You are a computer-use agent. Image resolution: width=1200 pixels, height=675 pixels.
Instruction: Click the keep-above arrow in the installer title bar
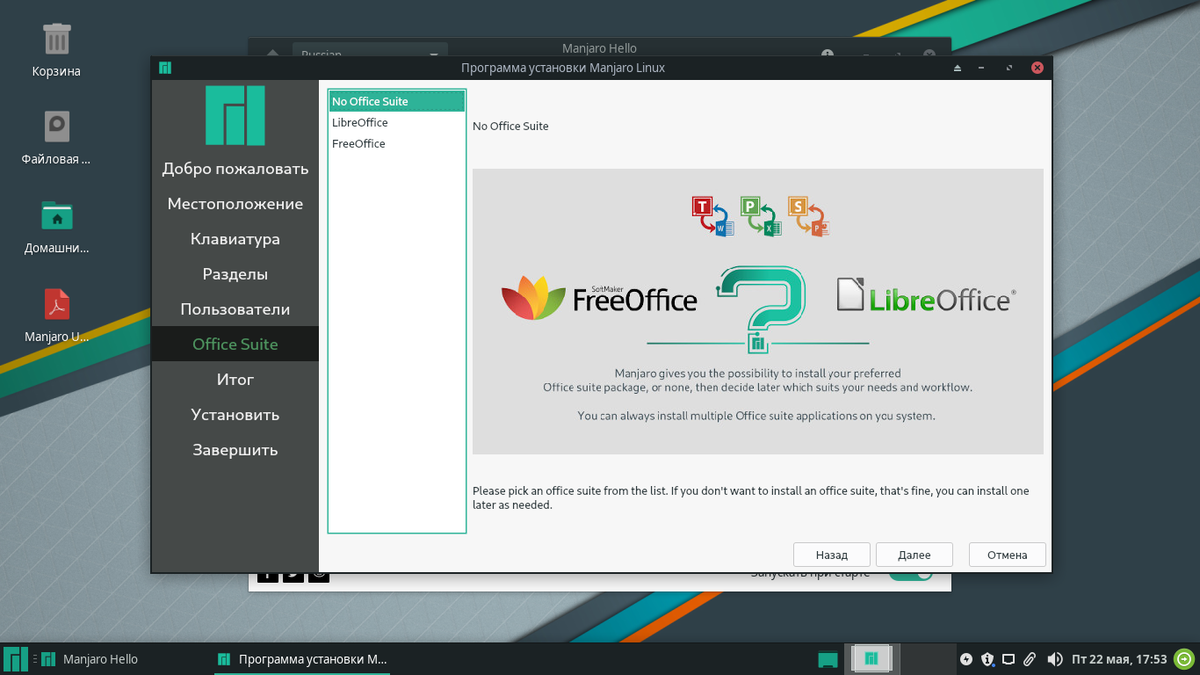pos(957,68)
